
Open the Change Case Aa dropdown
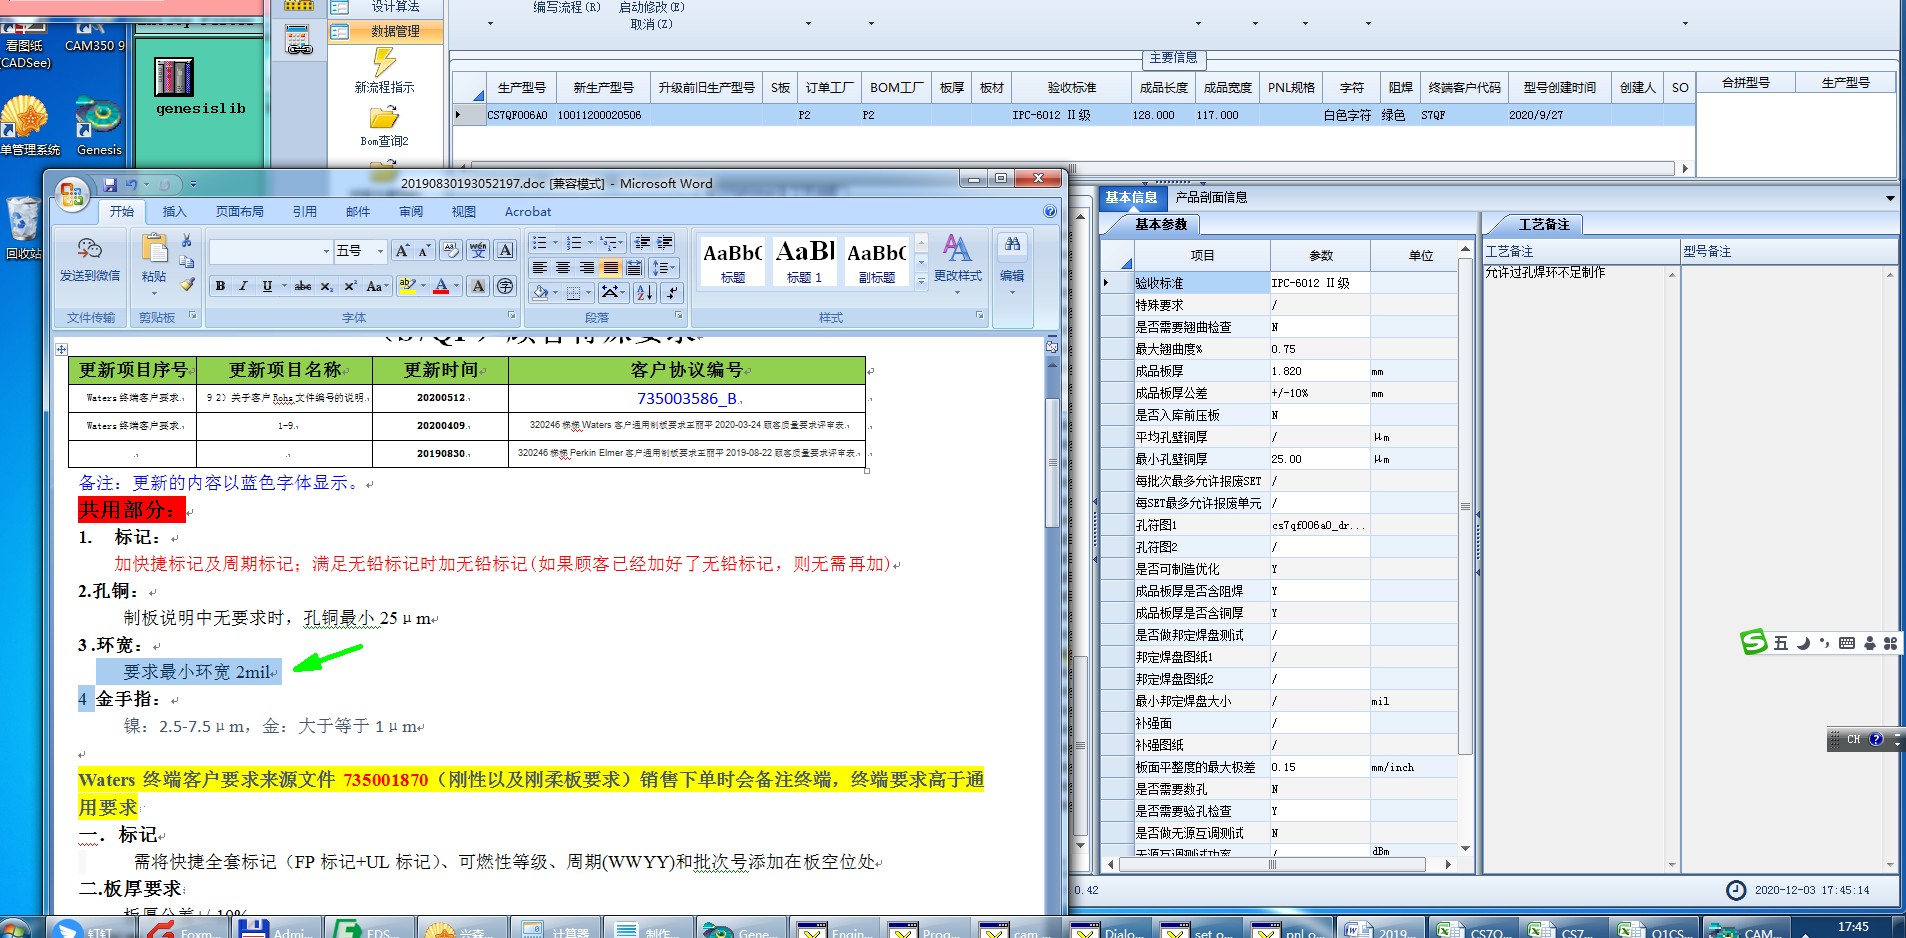click(x=376, y=286)
